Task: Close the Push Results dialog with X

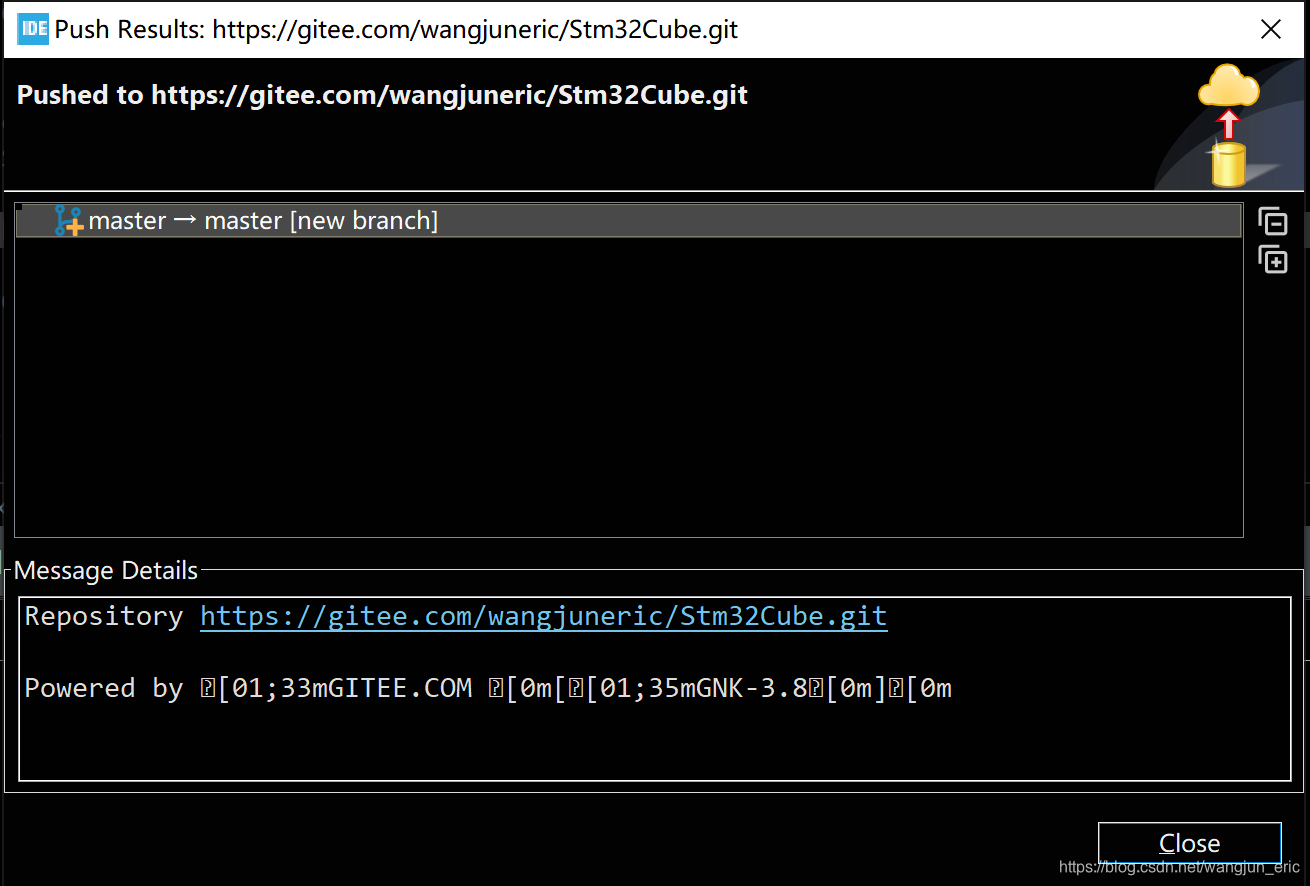Action: (x=1271, y=29)
